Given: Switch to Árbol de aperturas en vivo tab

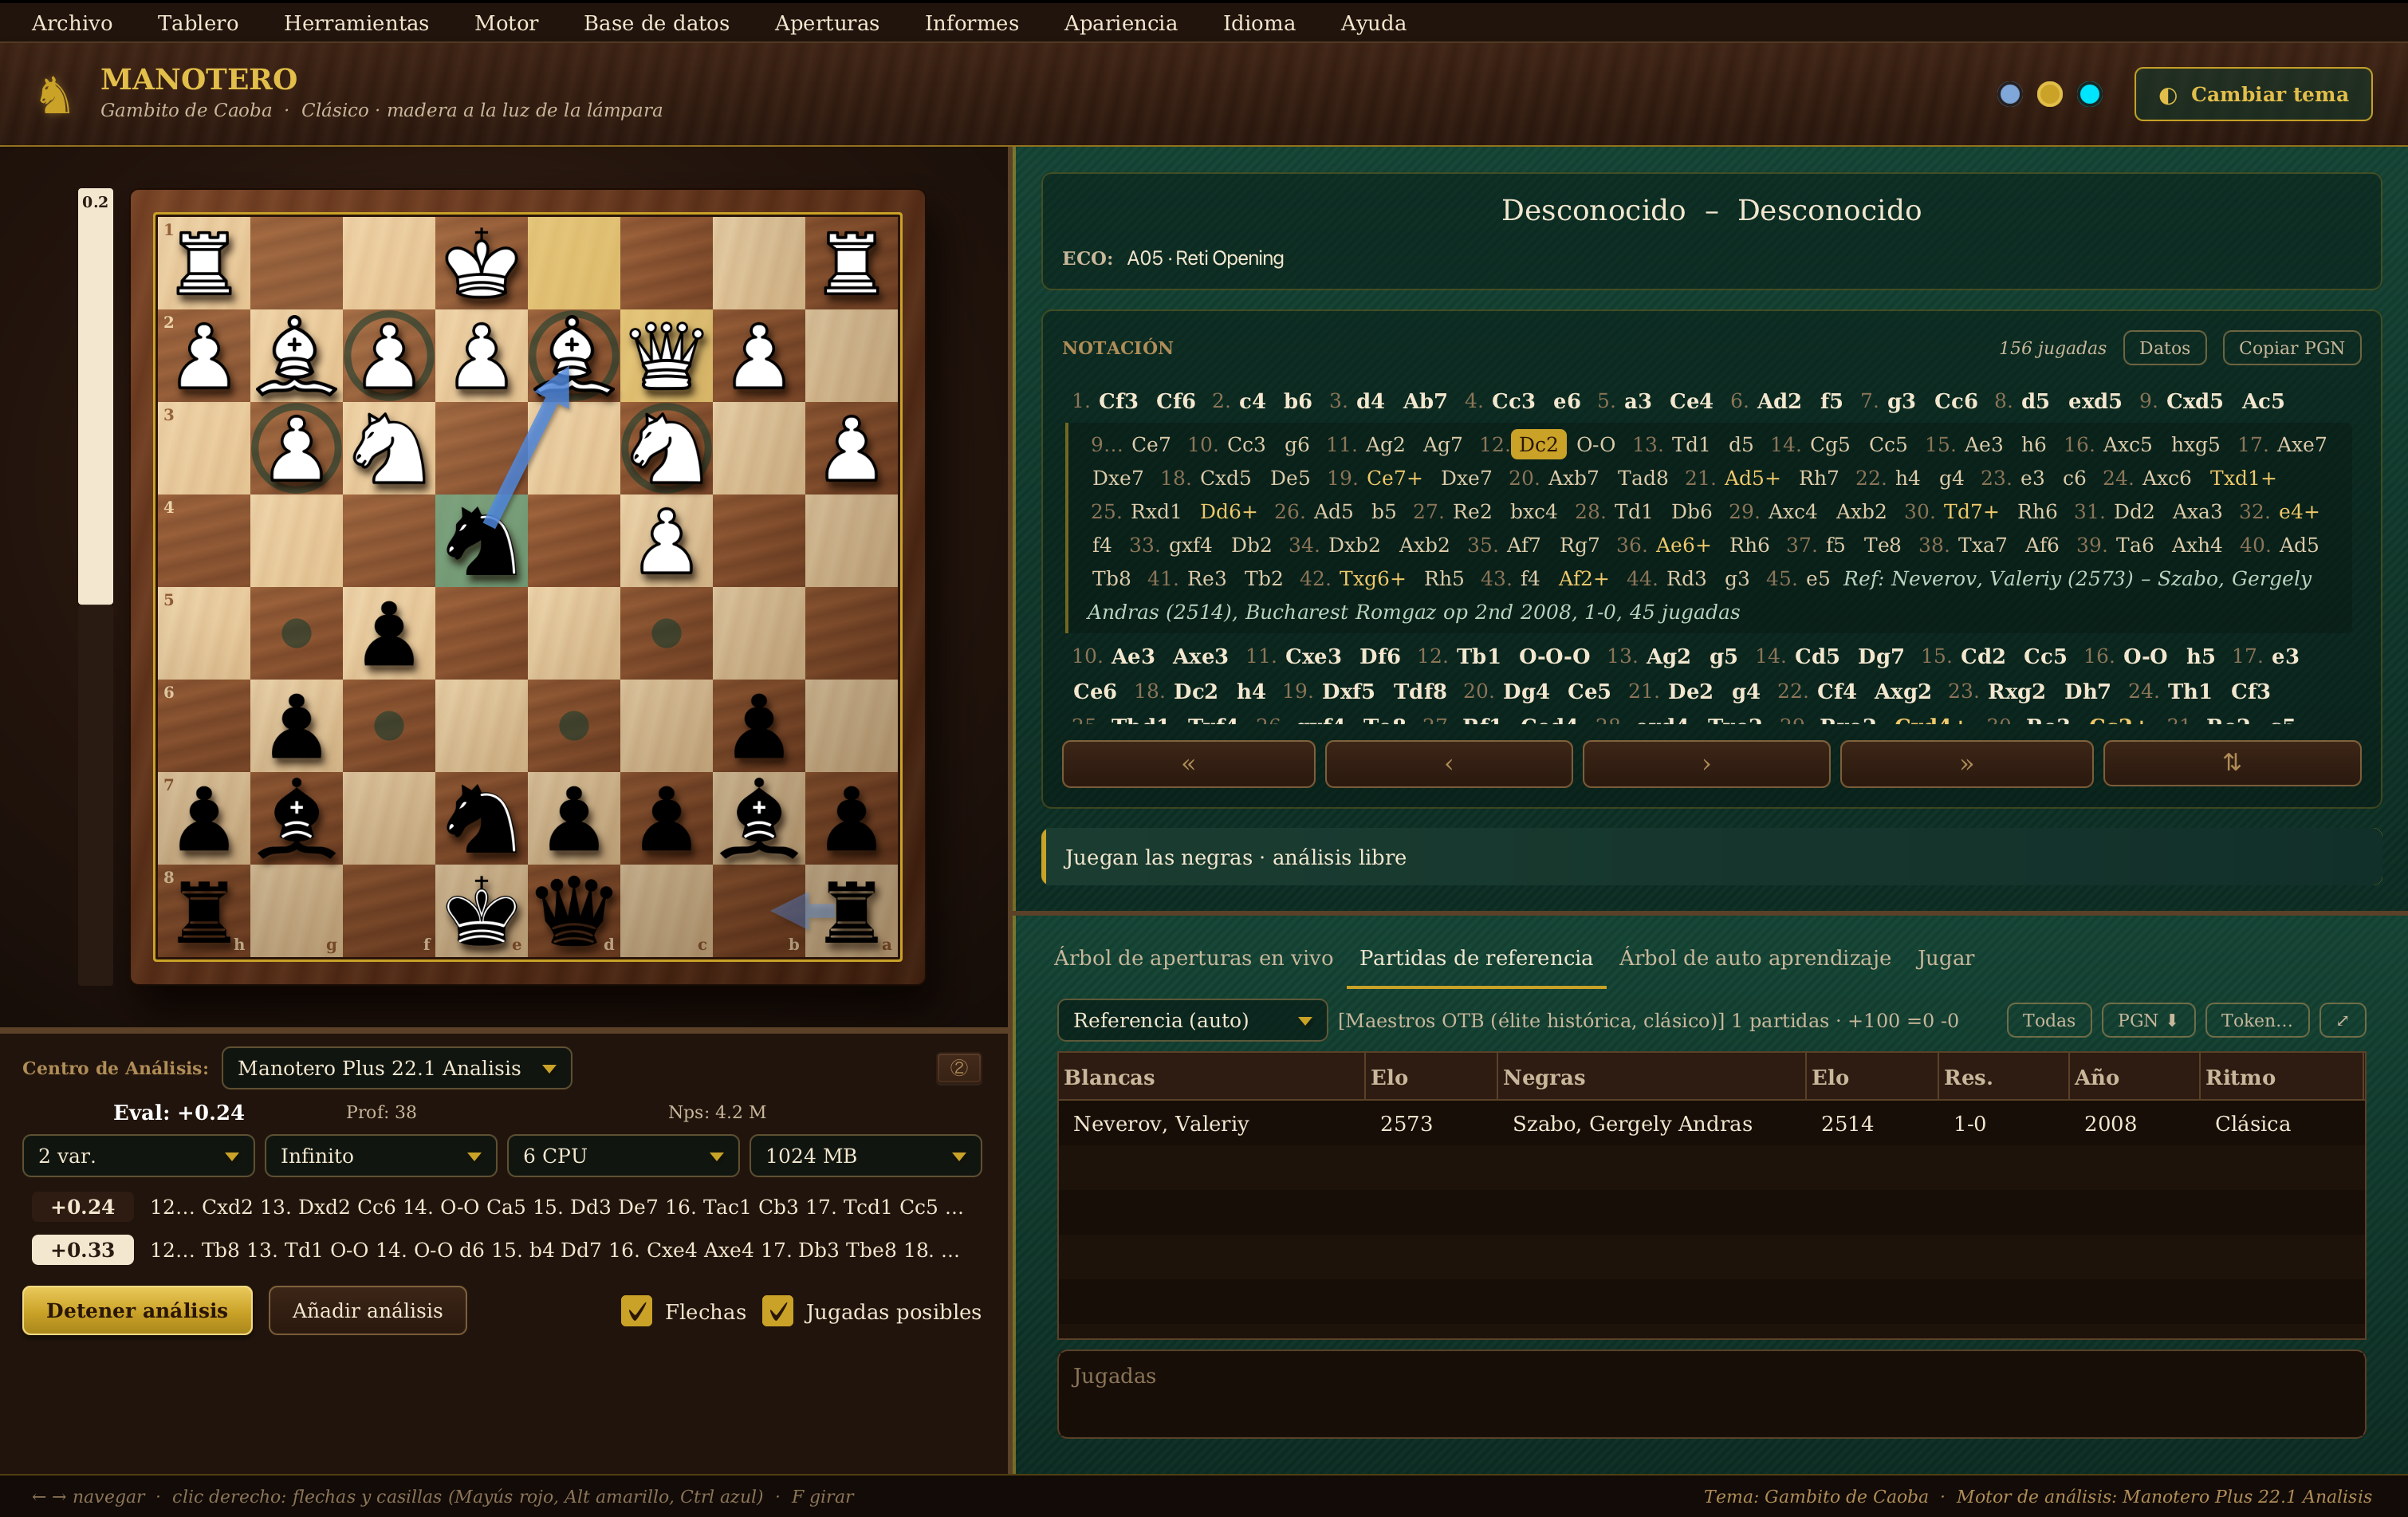Looking at the screenshot, I should point(1193,958).
